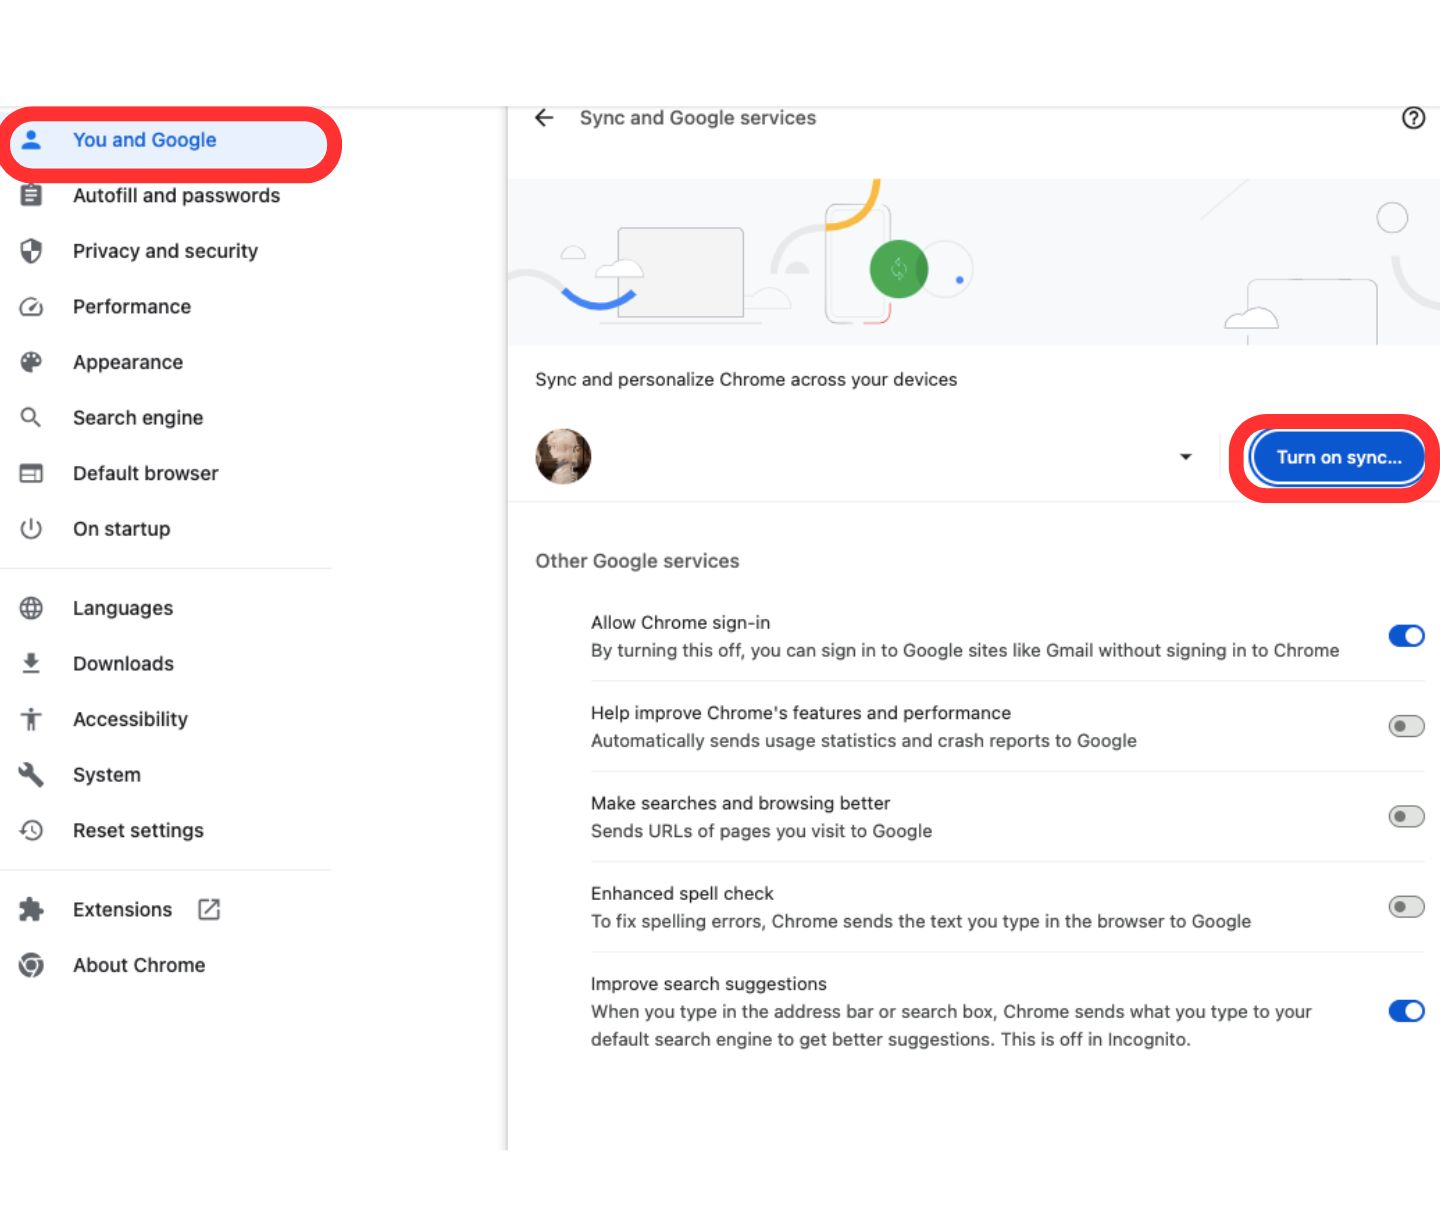Click the Search engine magnifier icon
The height and width of the screenshot is (1224, 1440).
pyautogui.click(x=32, y=418)
